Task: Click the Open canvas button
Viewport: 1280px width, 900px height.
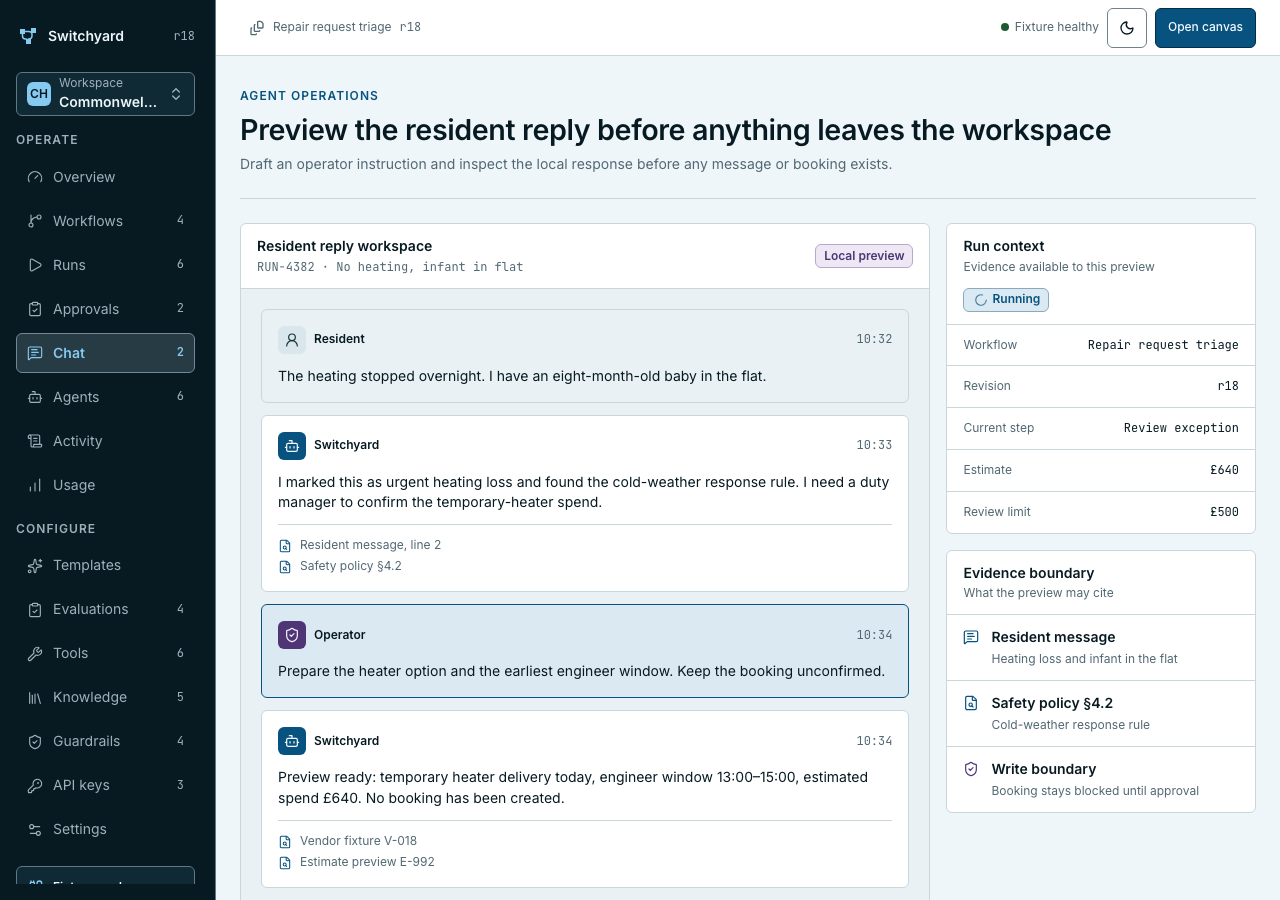Action: (x=1205, y=28)
